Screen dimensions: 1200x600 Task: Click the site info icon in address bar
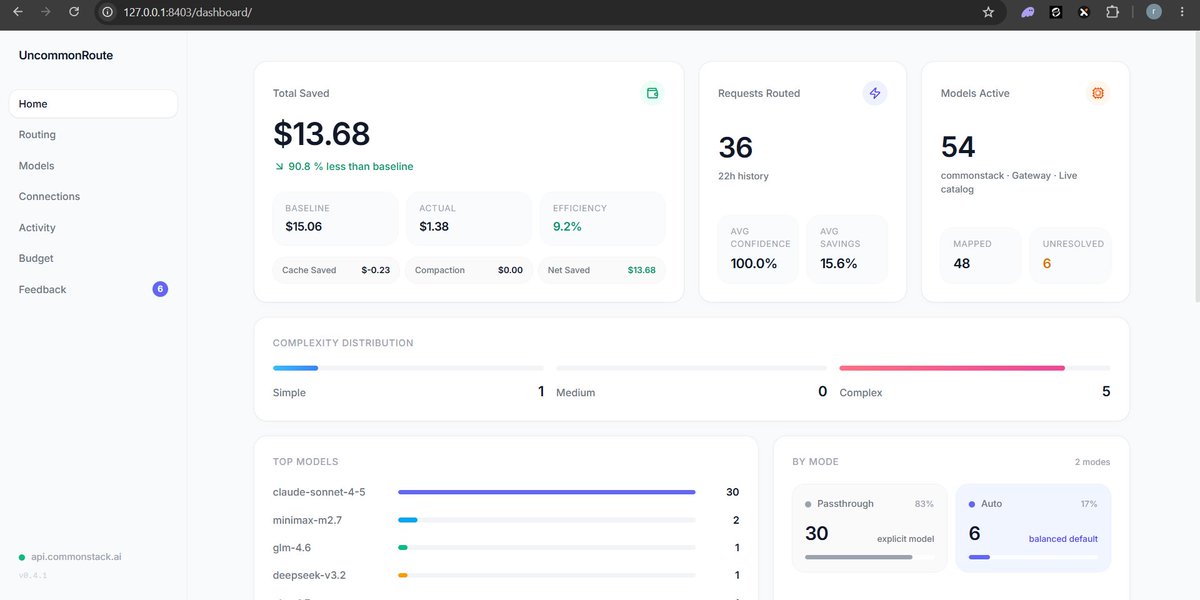108,12
